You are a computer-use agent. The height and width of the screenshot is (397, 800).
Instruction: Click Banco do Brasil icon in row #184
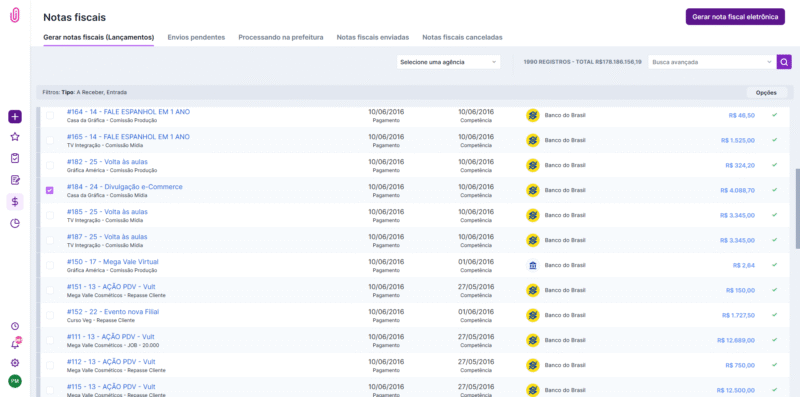pos(533,190)
